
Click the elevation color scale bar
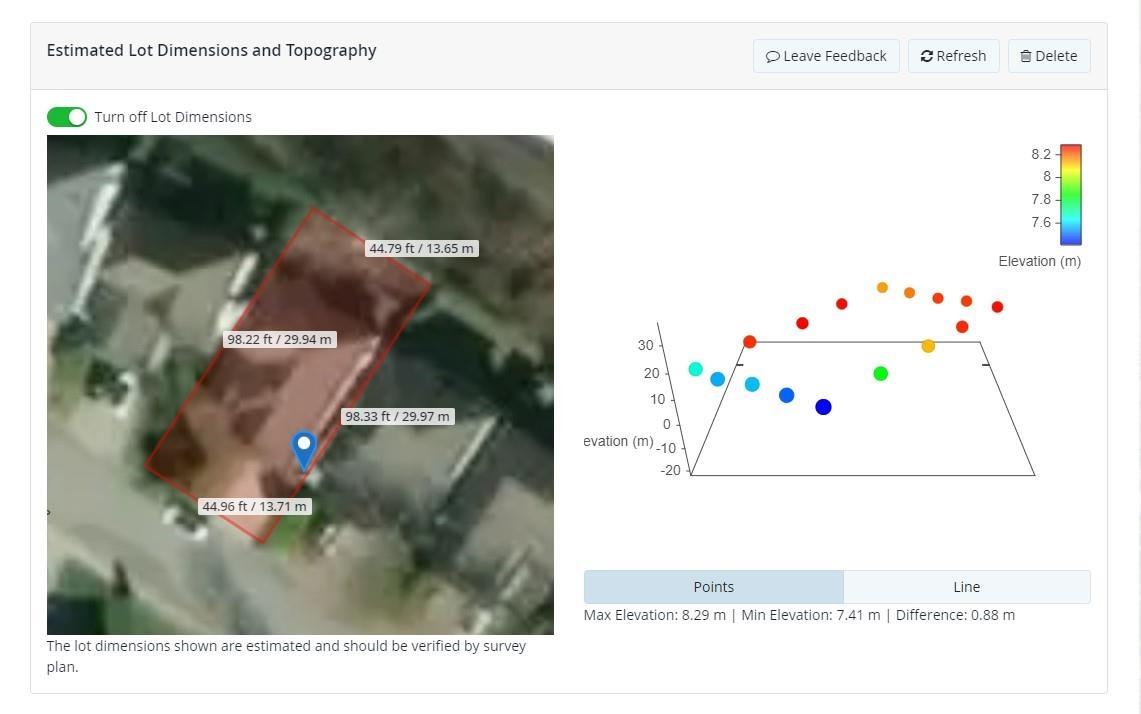[x=1070, y=195]
